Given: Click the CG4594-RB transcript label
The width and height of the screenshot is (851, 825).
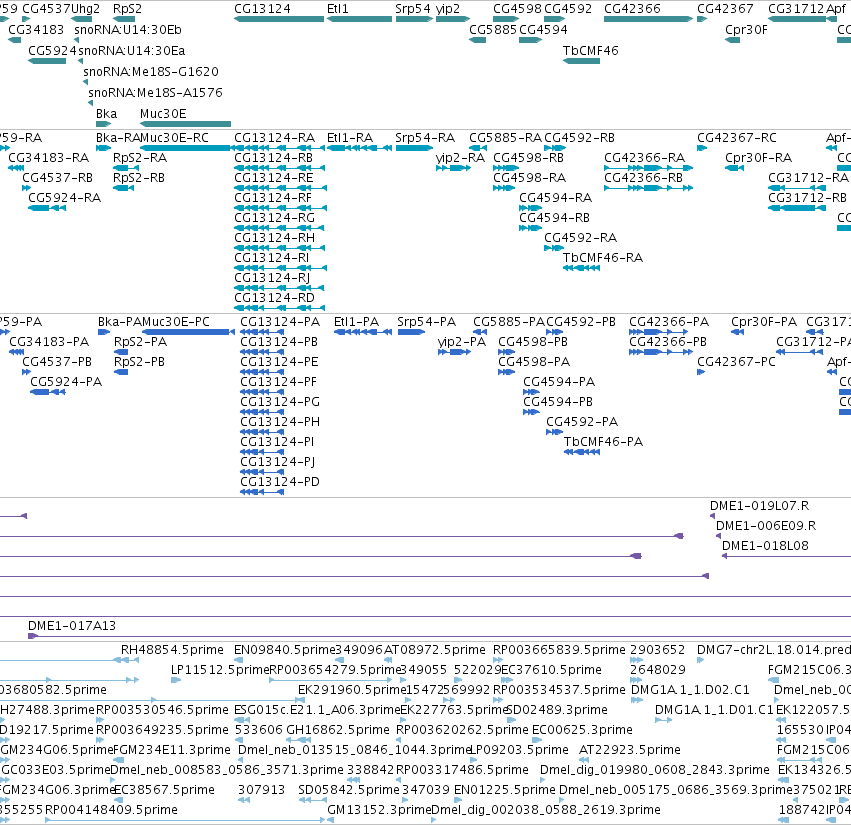Looking at the screenshot, I should click(x=554, y=218).
